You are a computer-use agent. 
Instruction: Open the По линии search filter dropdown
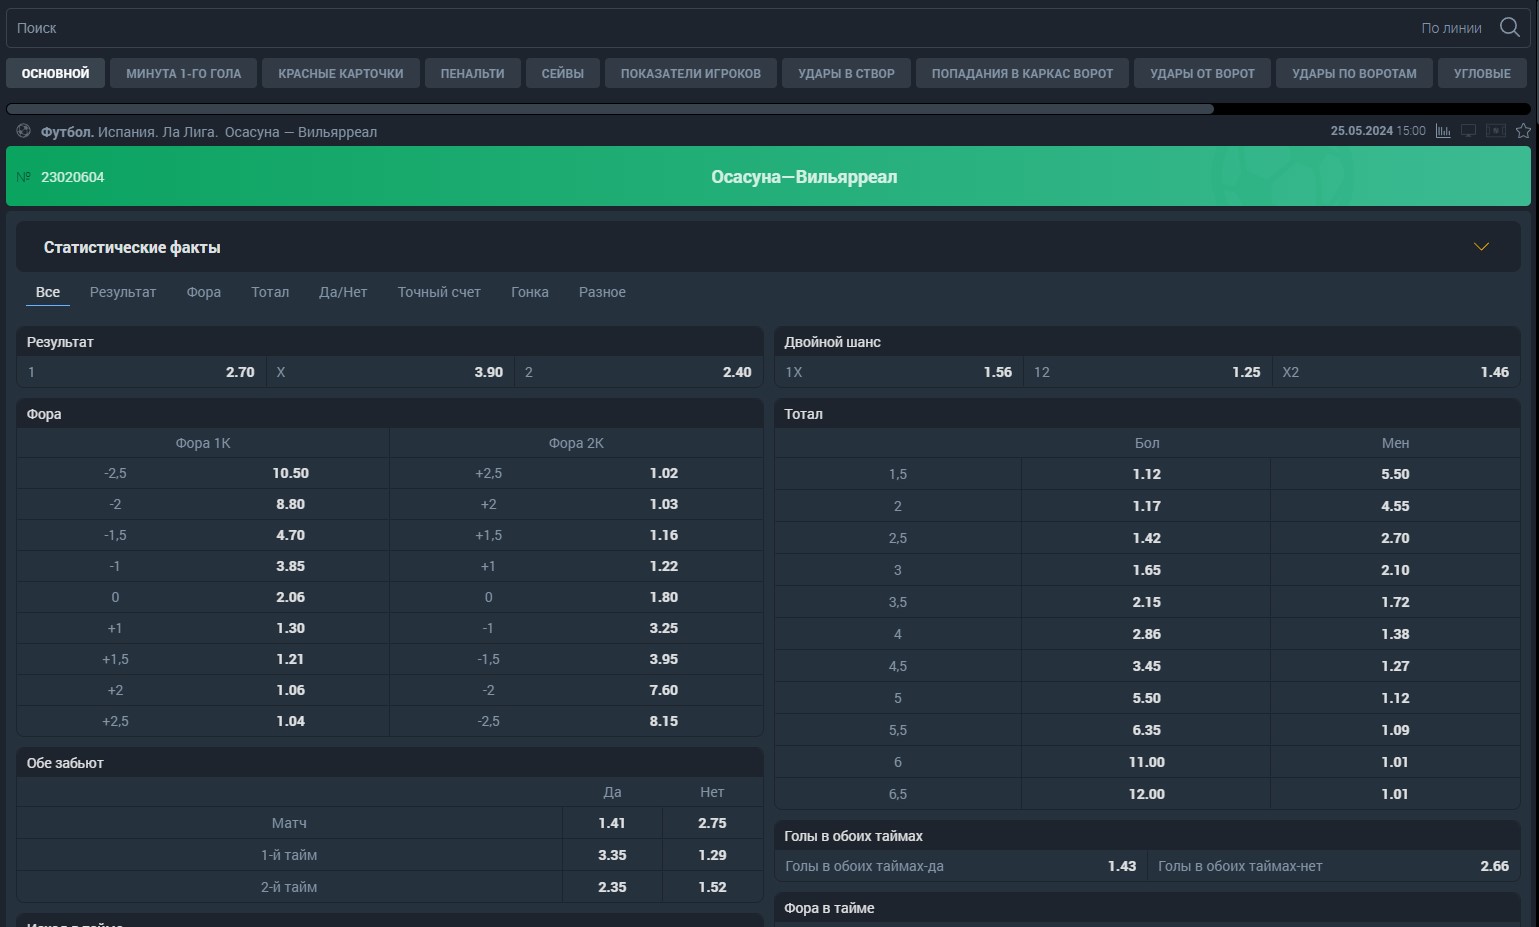click(1451, 28)
